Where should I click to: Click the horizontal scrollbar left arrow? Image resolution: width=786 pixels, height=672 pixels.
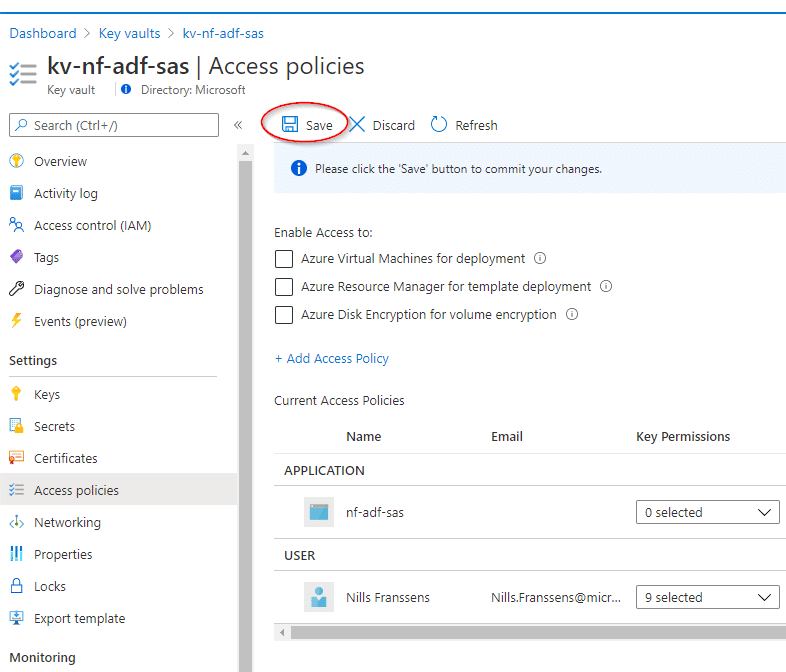point(282,632)
